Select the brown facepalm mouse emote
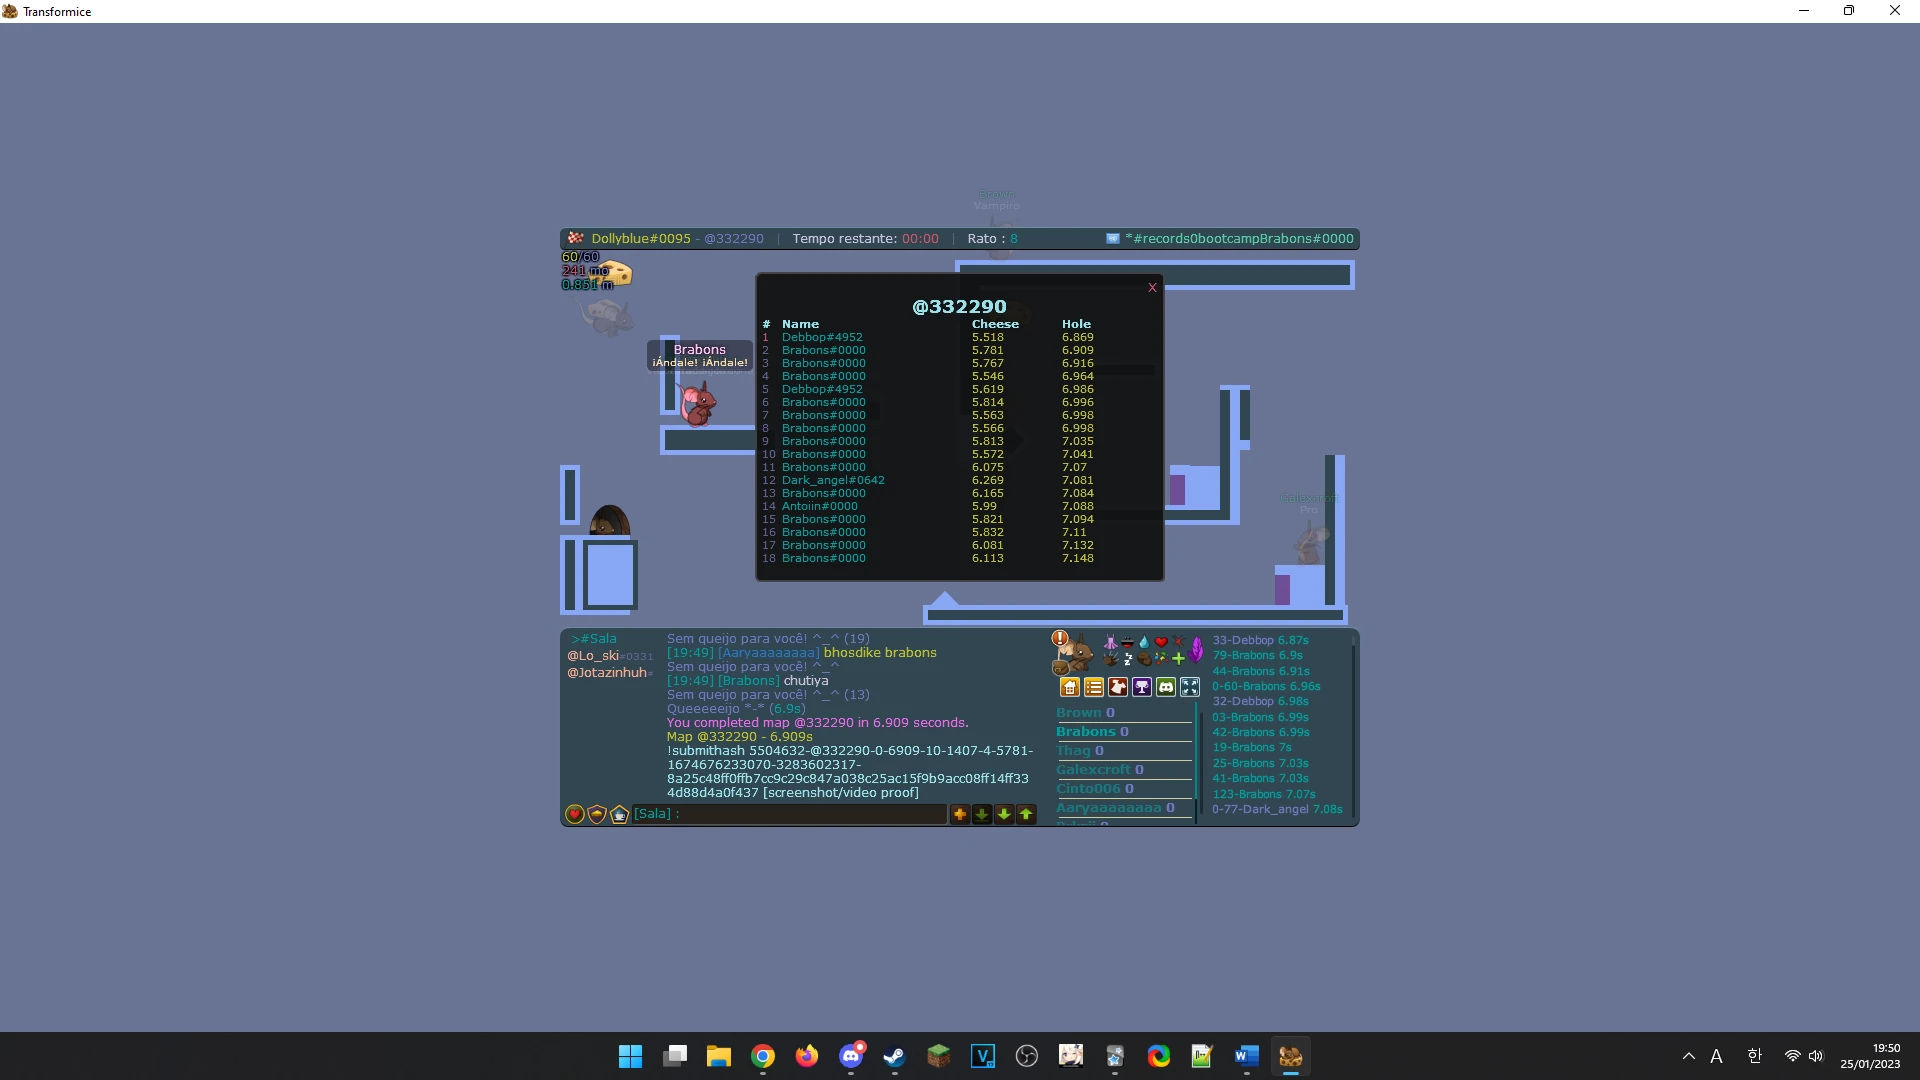The height and width of the screenshot is (1080, 1920). pos(1144,659)
